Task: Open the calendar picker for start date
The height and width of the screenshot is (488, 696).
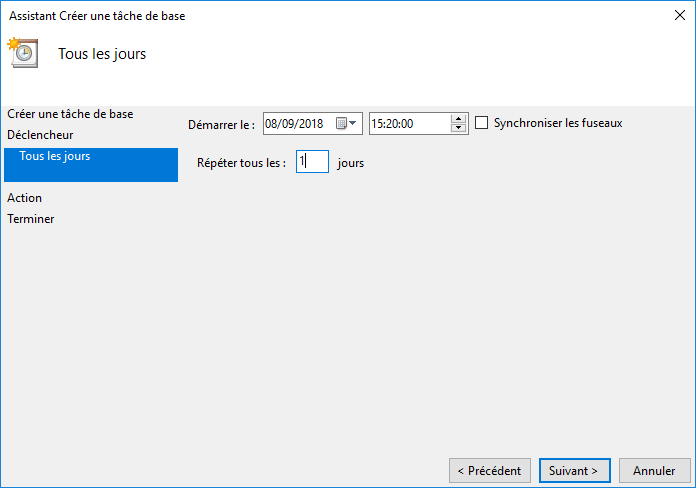Action: pyautogui.click(x=346, y=123)
